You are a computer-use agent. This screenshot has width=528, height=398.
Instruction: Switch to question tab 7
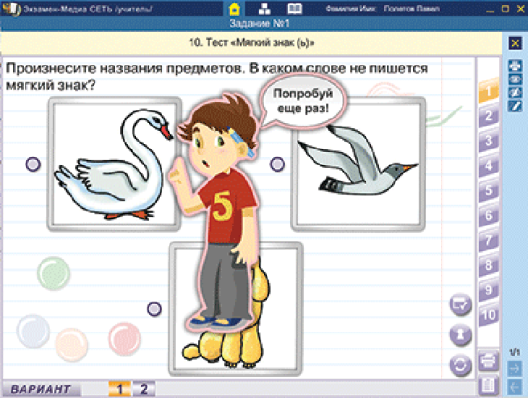pos(489,240)
